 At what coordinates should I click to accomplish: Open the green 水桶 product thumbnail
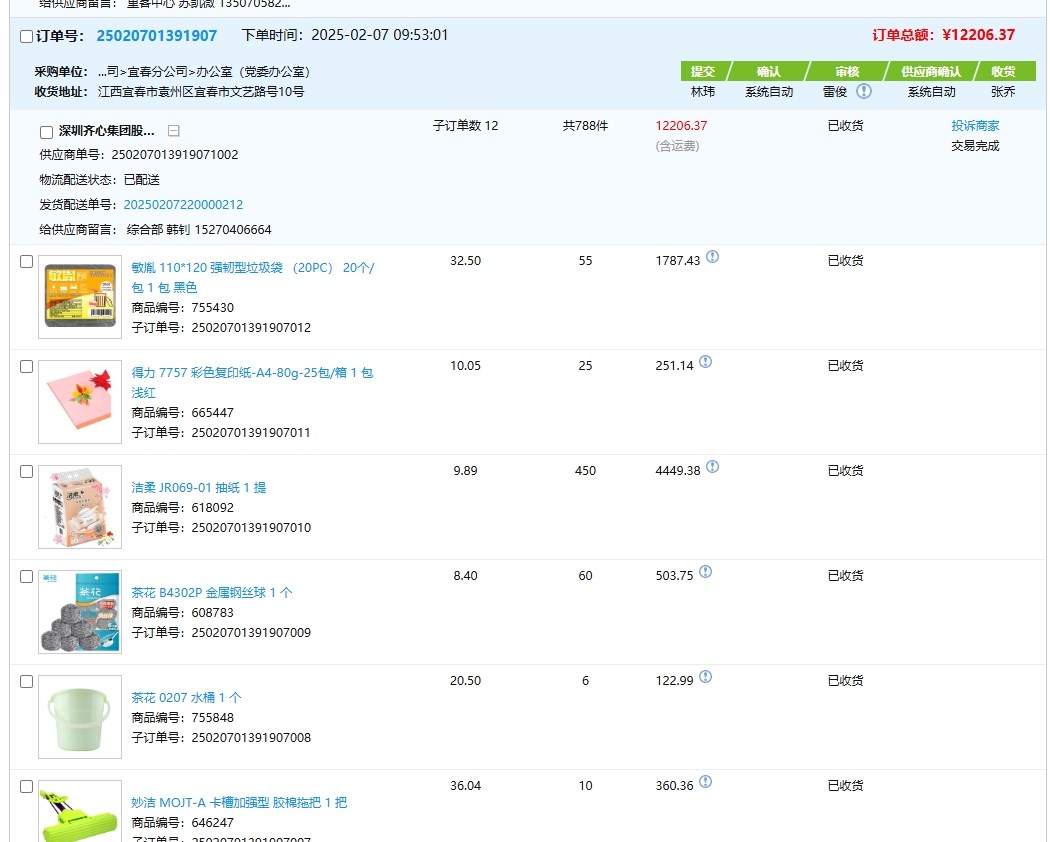(x=80, y=717)
